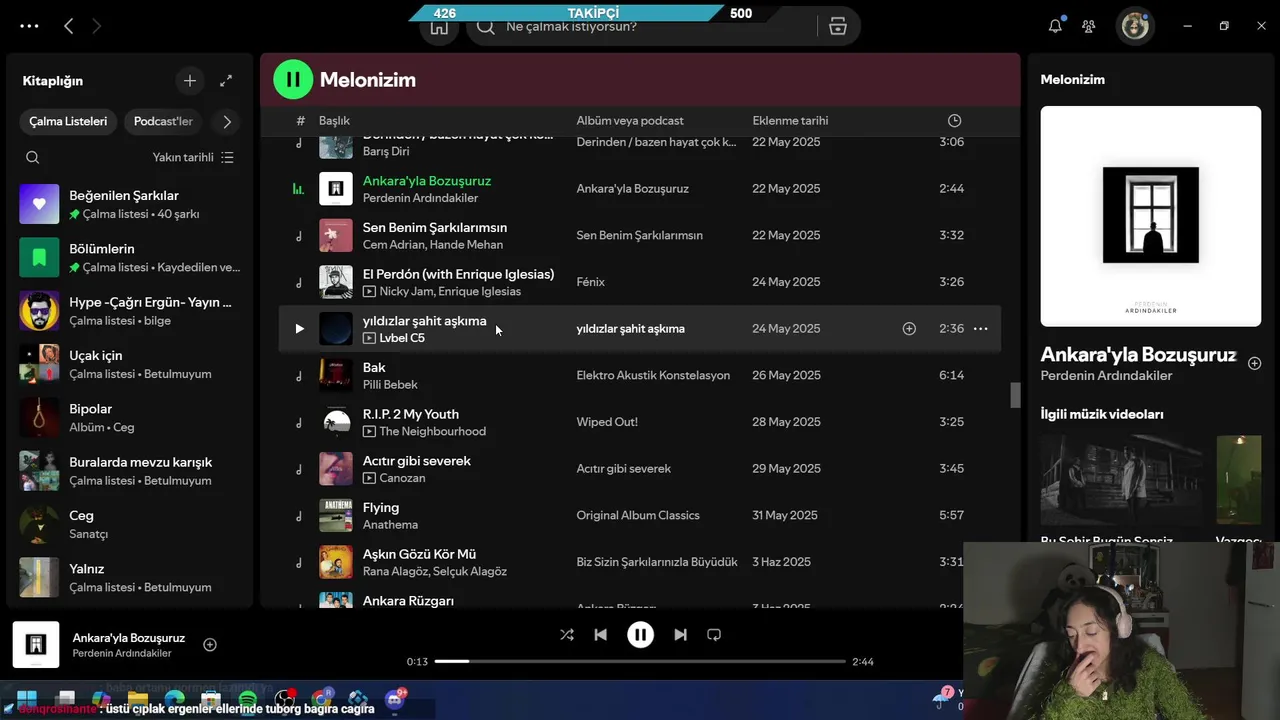Open the Fénix album link
The image size is (1280, 720).
pyautogui.click(x=590, y=282)
